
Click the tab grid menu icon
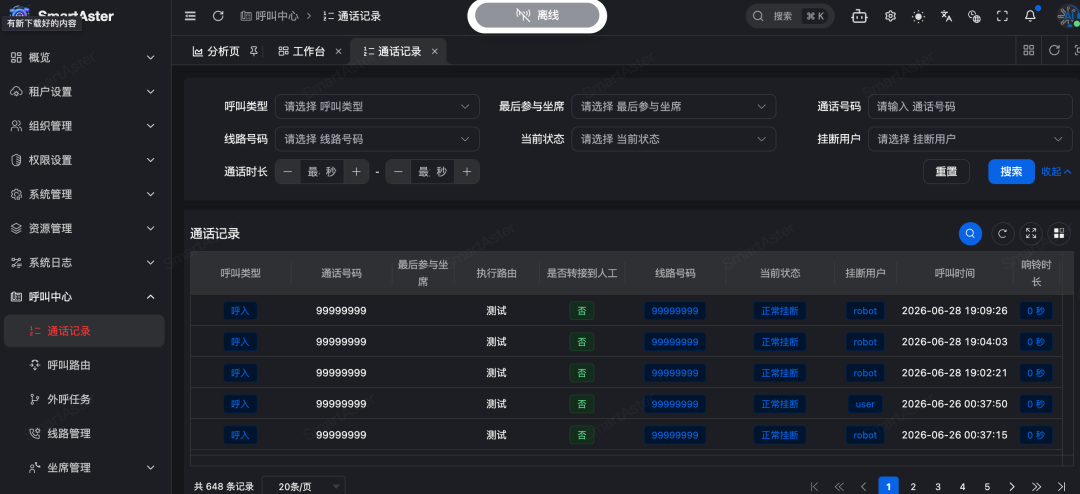(1029, 50)
